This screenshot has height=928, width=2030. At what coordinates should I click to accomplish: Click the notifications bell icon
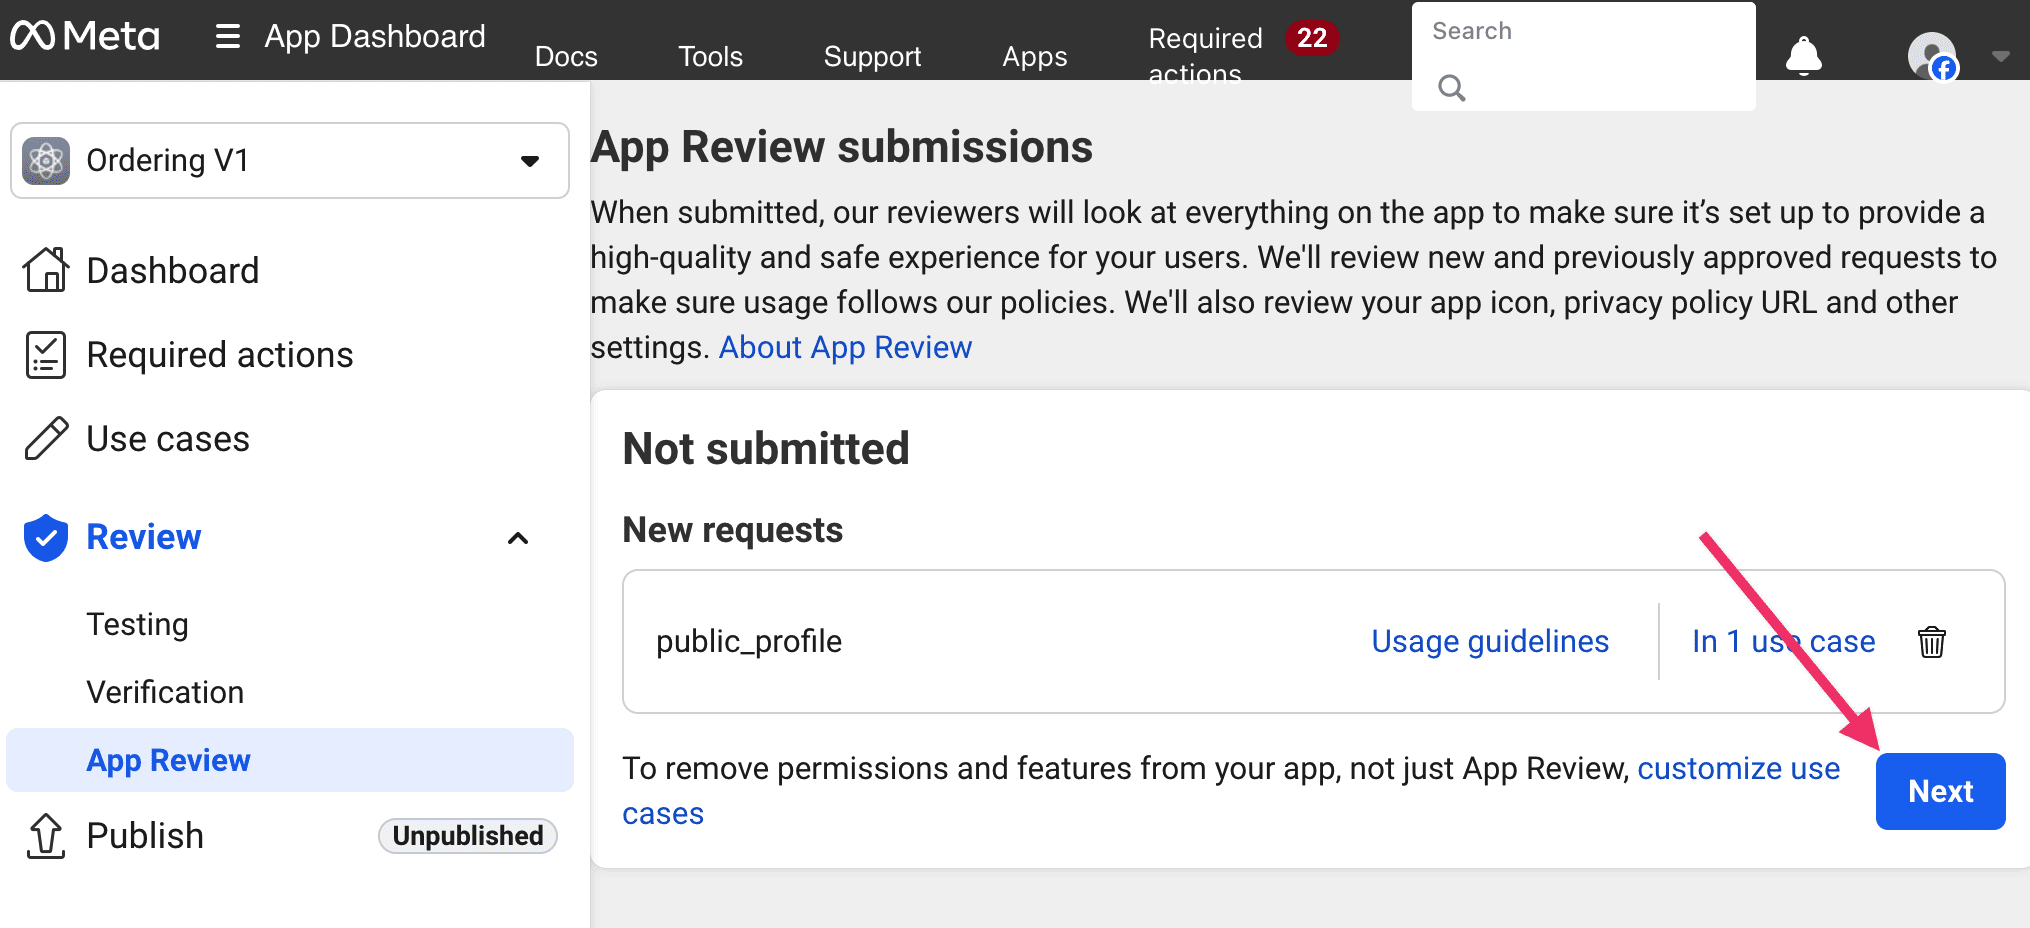click(x=1804, y=56)
